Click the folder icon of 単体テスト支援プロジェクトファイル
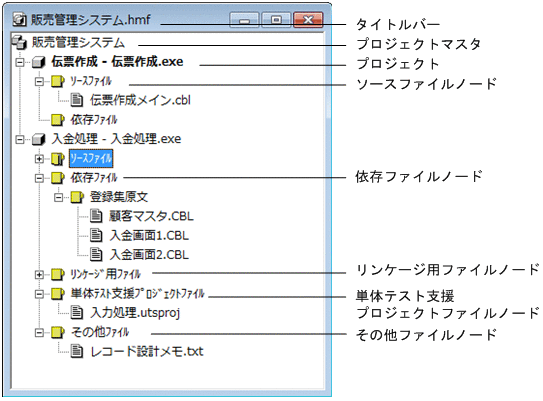The width and height of the screenshot is (543, 401). (58, 294)
